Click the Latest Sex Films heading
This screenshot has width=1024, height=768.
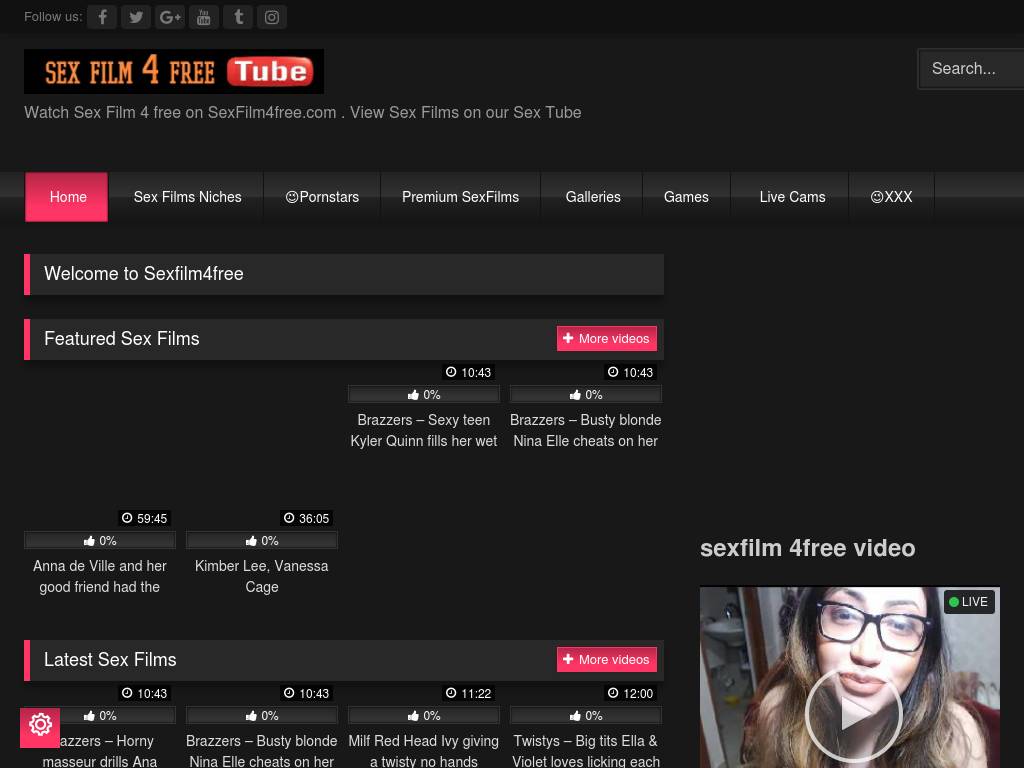point(110,660)
